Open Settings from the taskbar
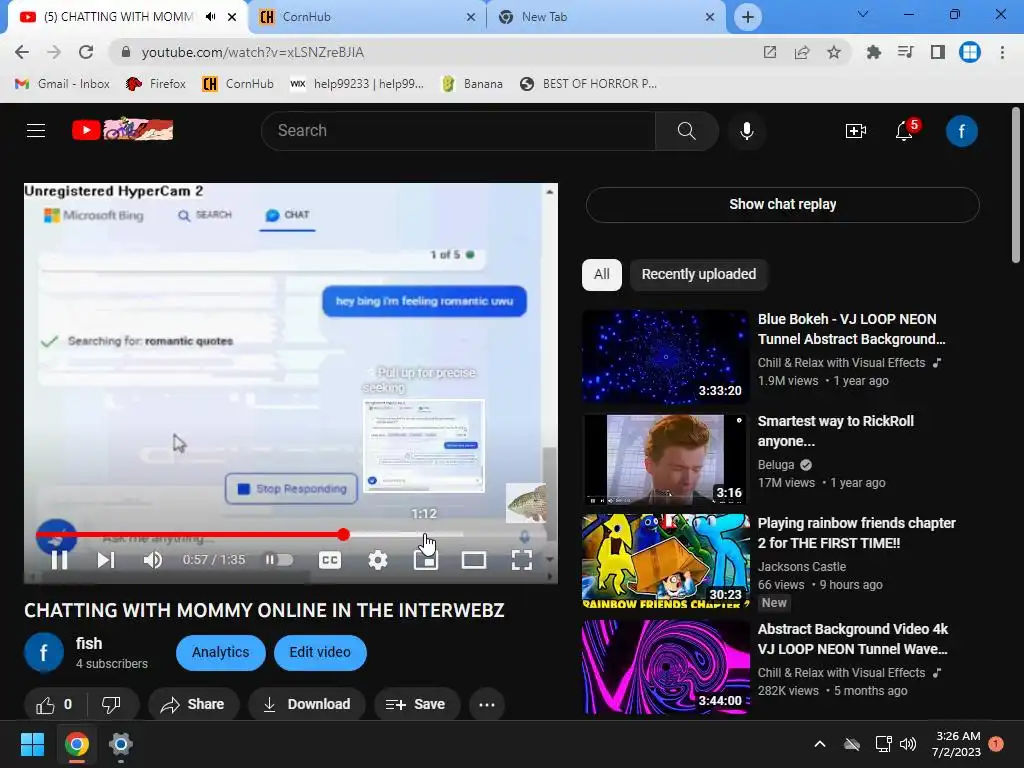1024x768 pixels. pos(121,744)
